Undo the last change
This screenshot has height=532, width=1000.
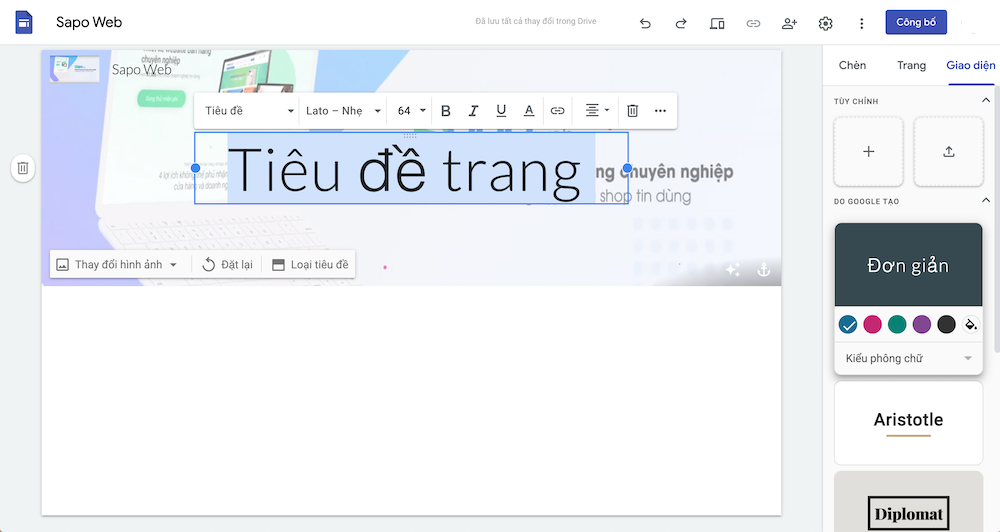pos(645,24)
